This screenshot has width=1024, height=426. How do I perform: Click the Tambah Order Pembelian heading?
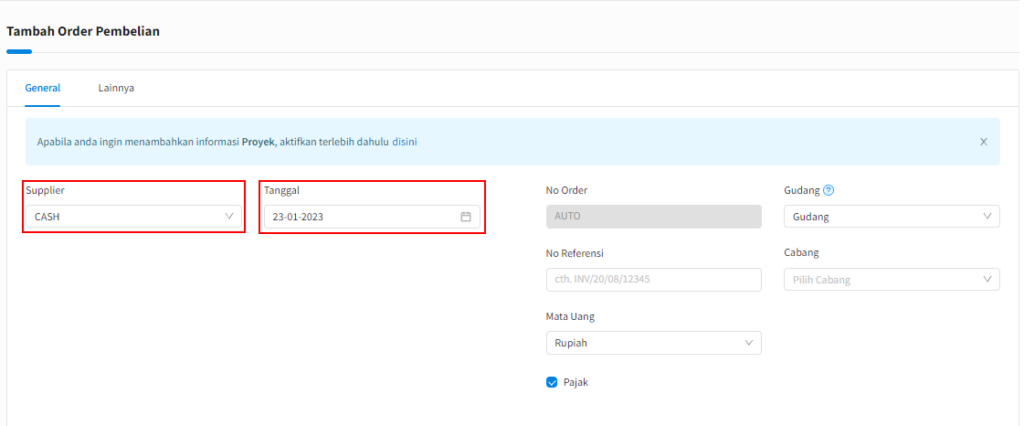(83, 31)
